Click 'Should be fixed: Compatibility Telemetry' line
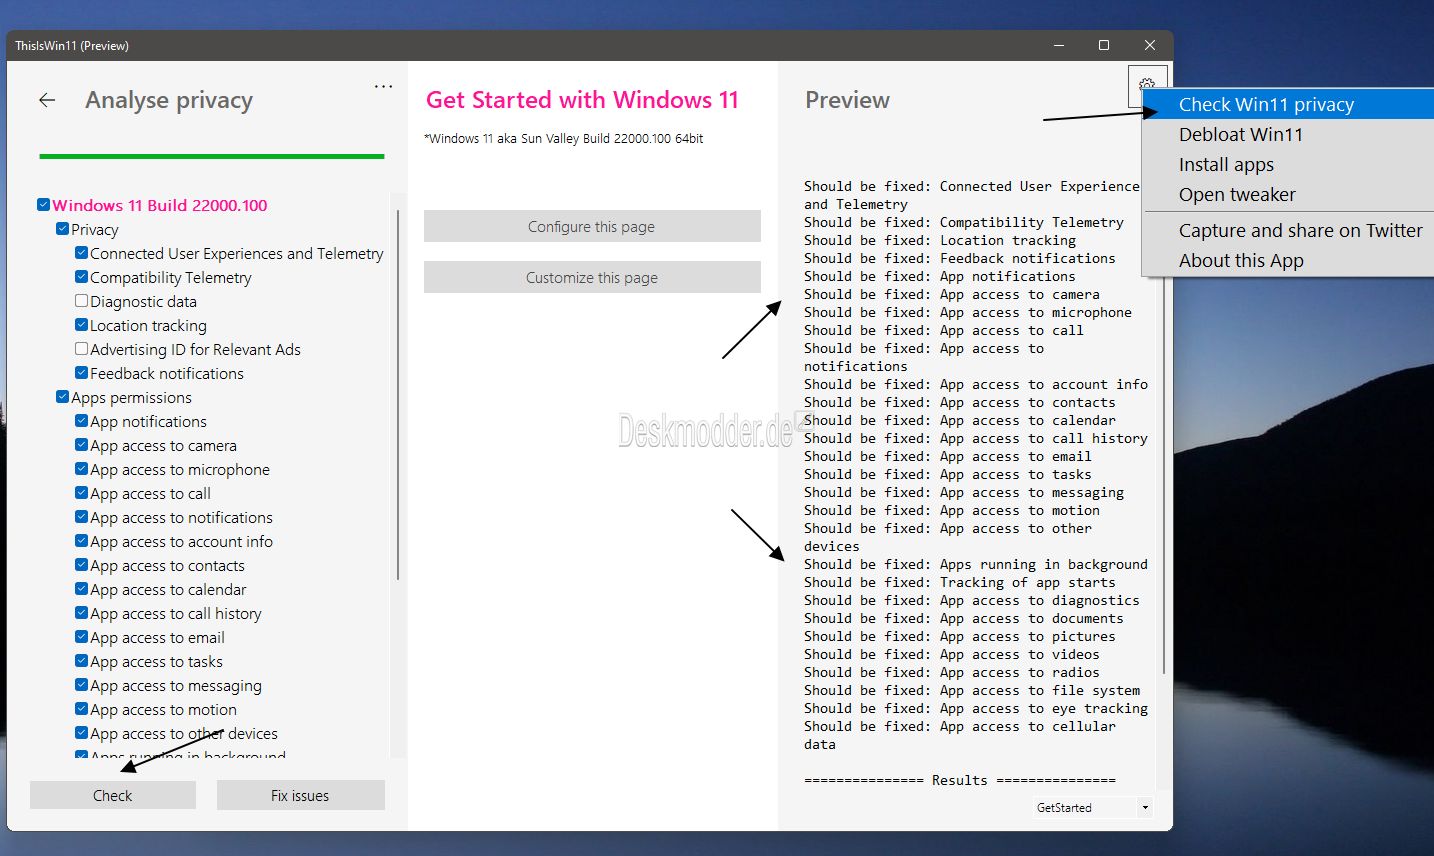 point(964,222)
